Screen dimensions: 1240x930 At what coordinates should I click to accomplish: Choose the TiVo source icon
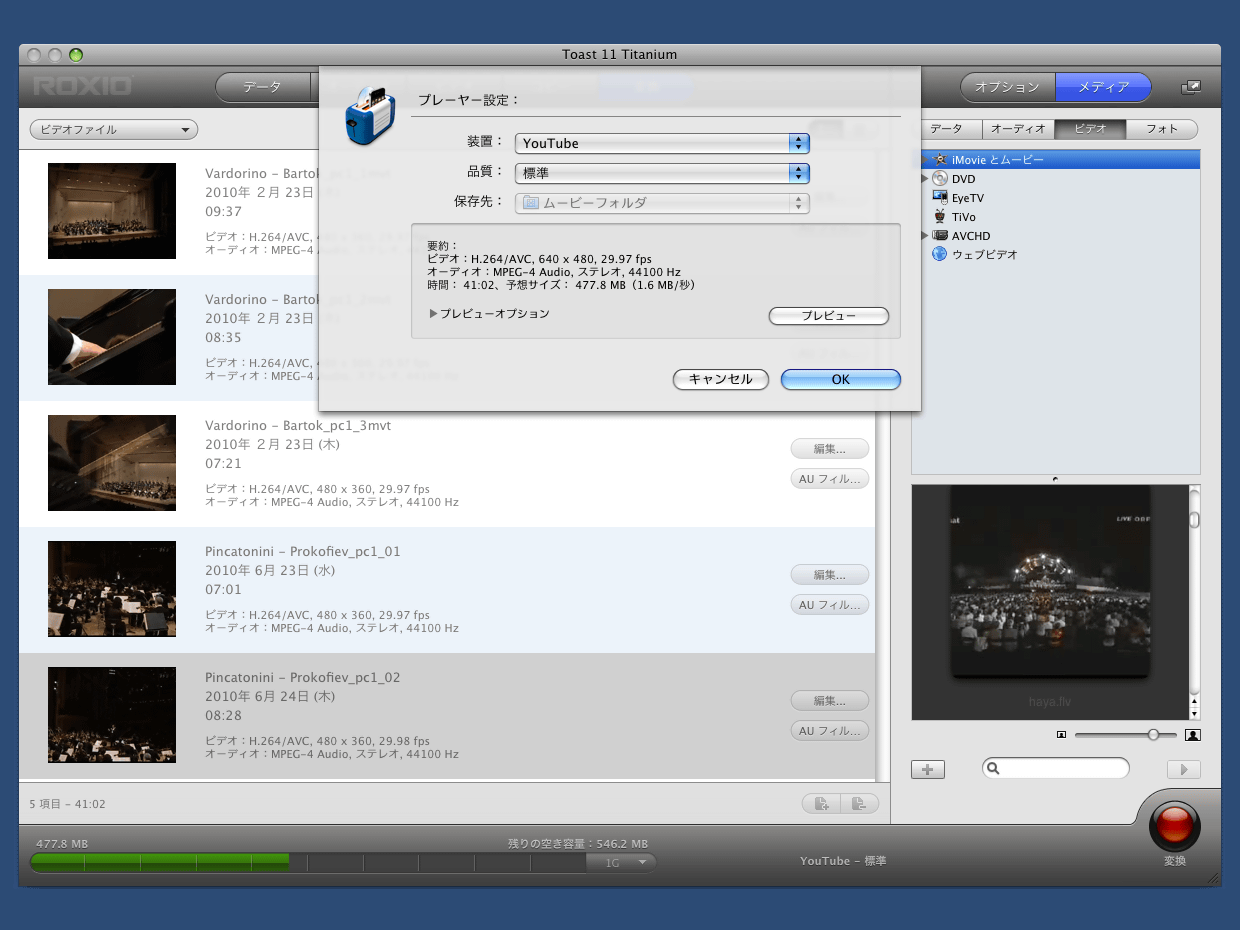point(940,217)
